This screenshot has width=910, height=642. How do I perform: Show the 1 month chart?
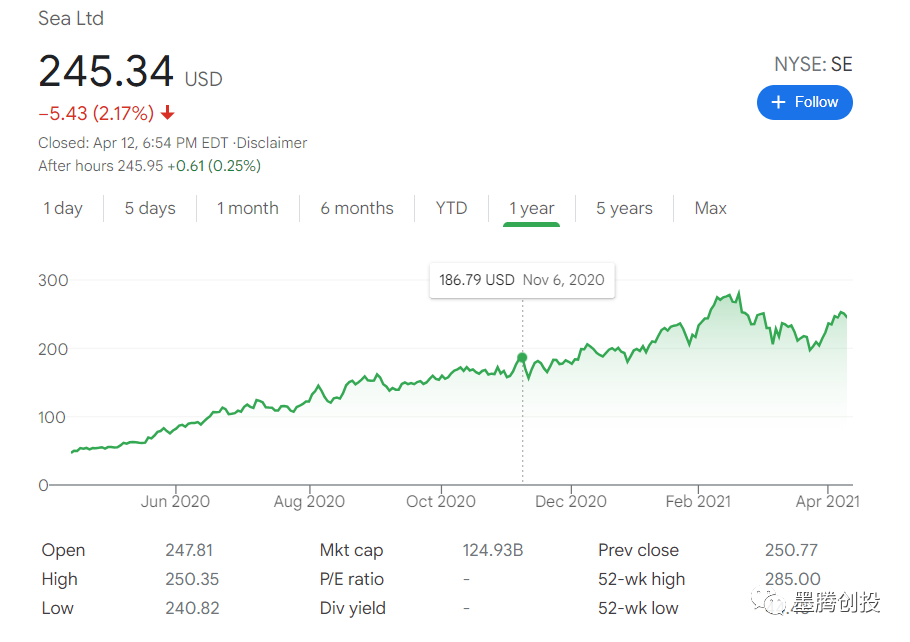pyautogui.click(x=248, y=208)
